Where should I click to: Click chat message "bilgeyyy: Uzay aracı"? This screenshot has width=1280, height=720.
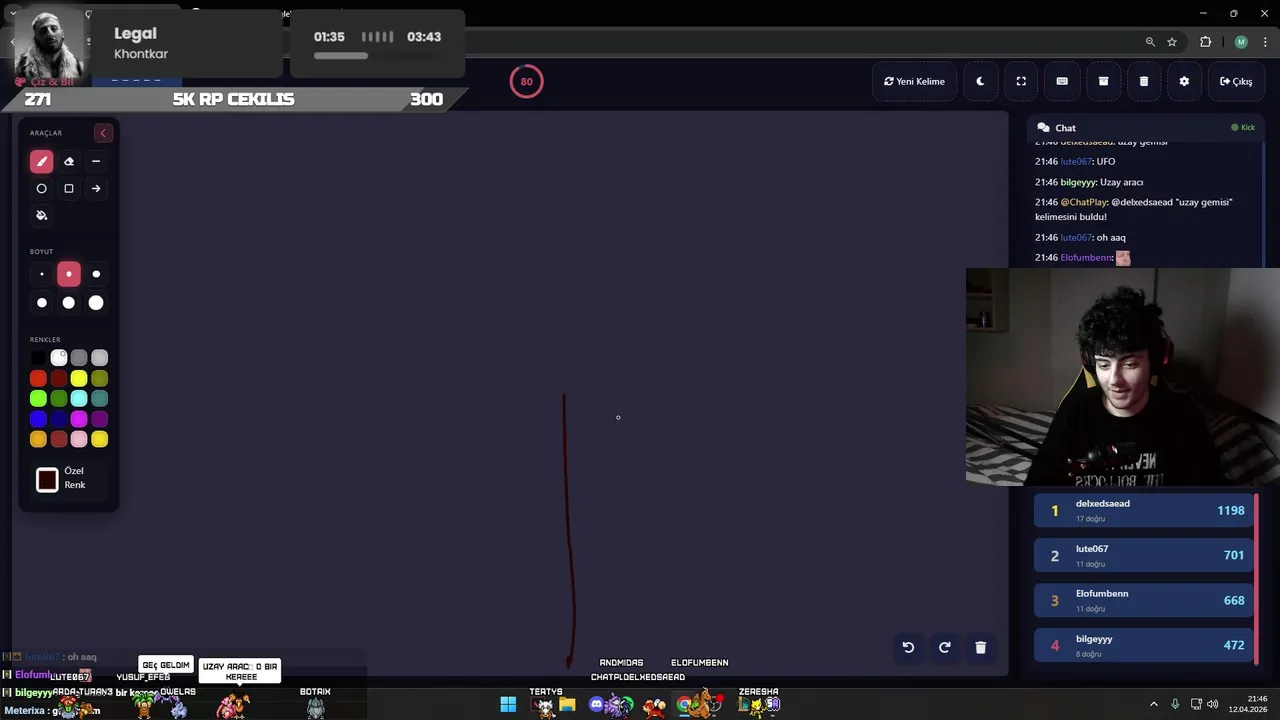coord(1089,182)
